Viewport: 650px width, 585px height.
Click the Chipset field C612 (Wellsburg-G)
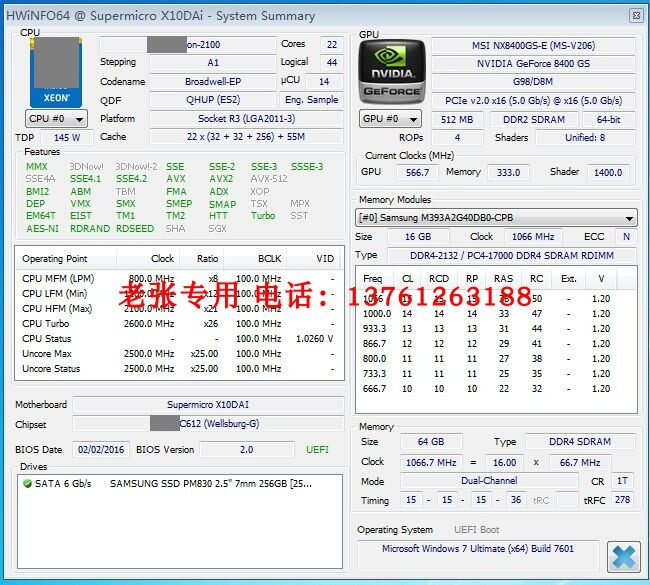[x=208, y=424]
